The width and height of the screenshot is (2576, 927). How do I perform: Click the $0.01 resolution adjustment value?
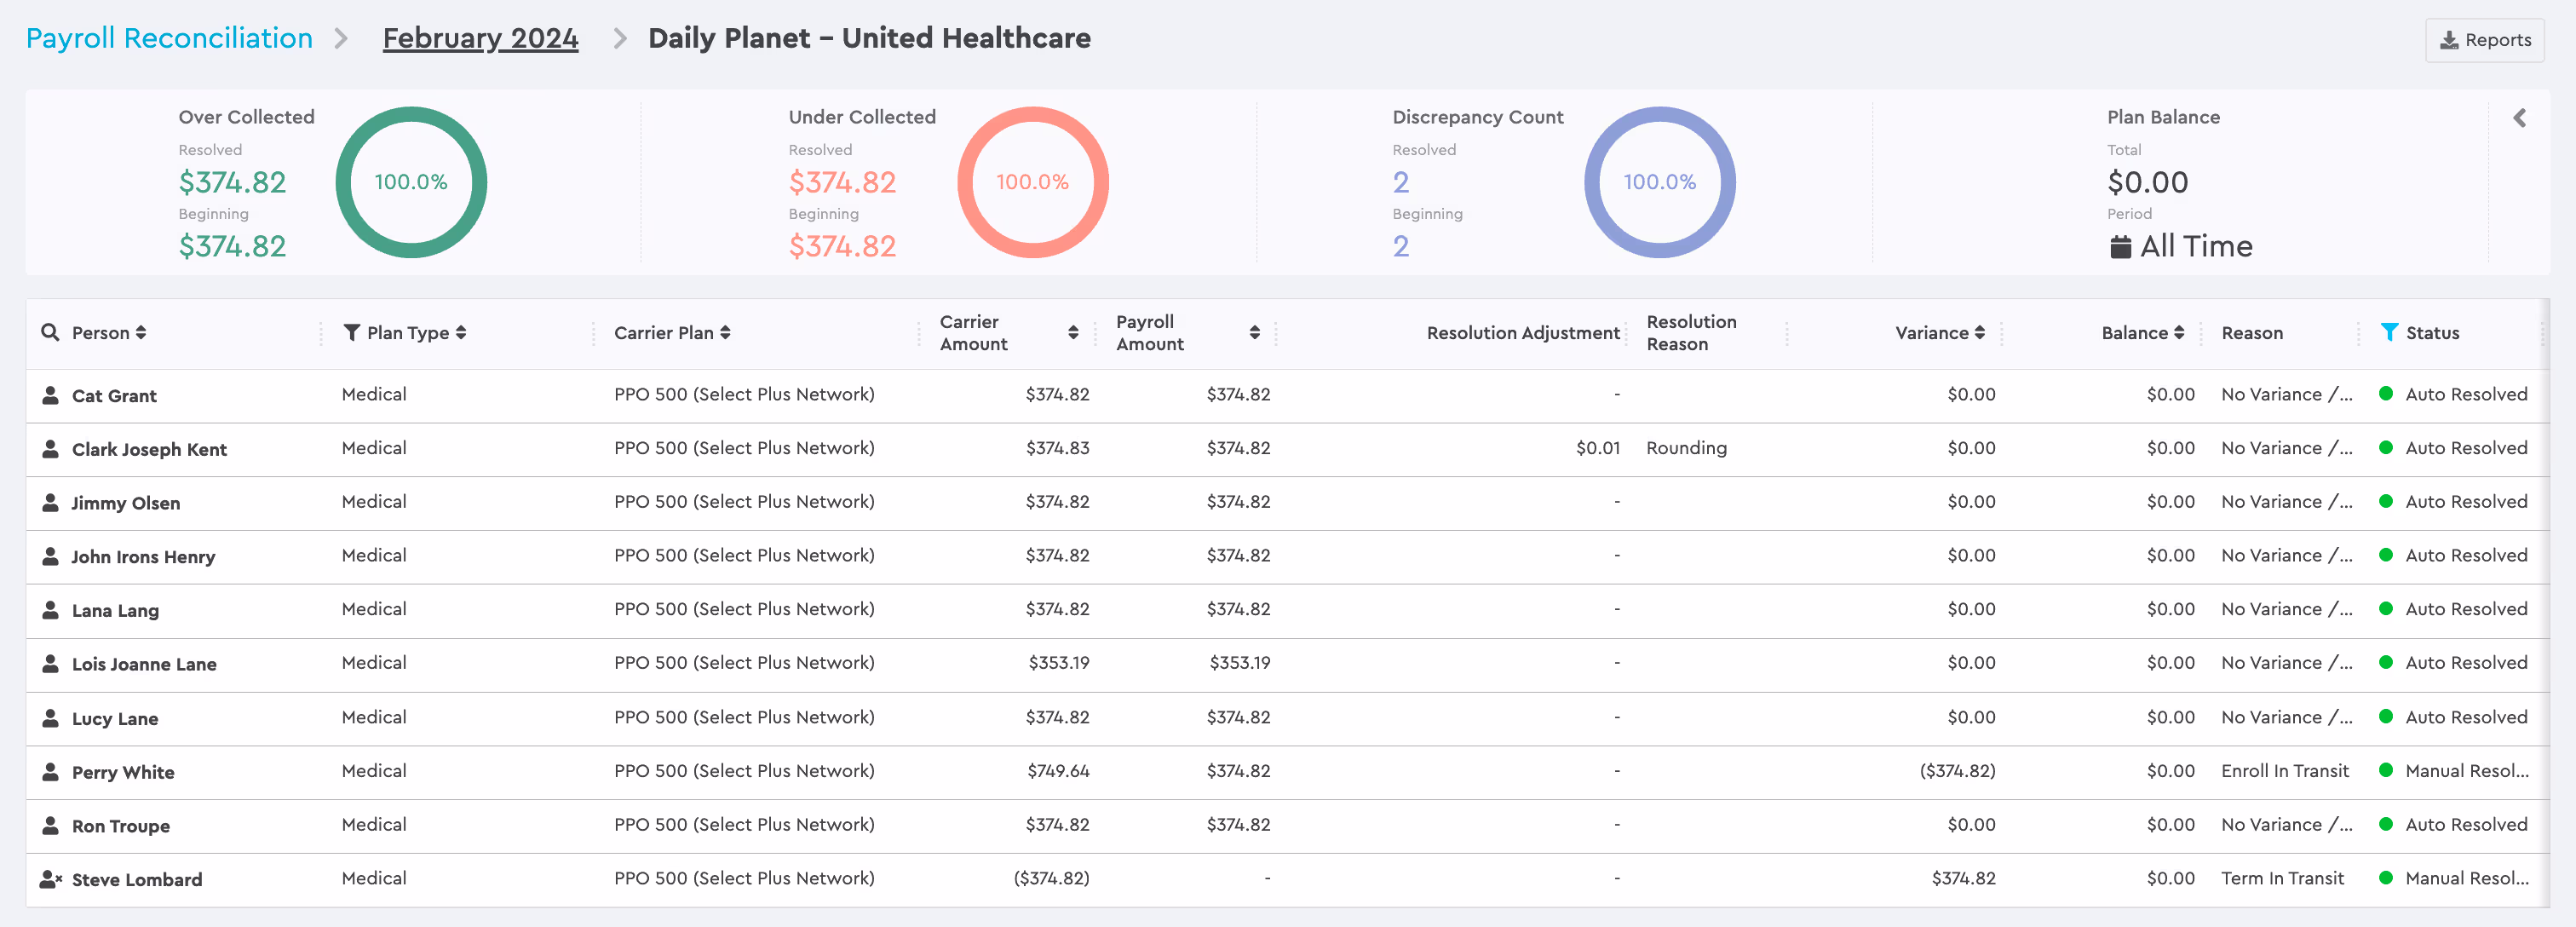[1597, 448]
